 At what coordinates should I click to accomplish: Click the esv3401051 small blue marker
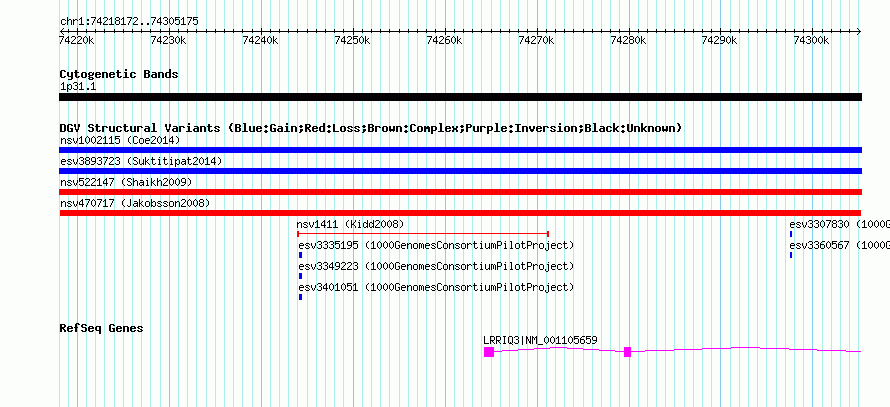[x=300, y=297]
